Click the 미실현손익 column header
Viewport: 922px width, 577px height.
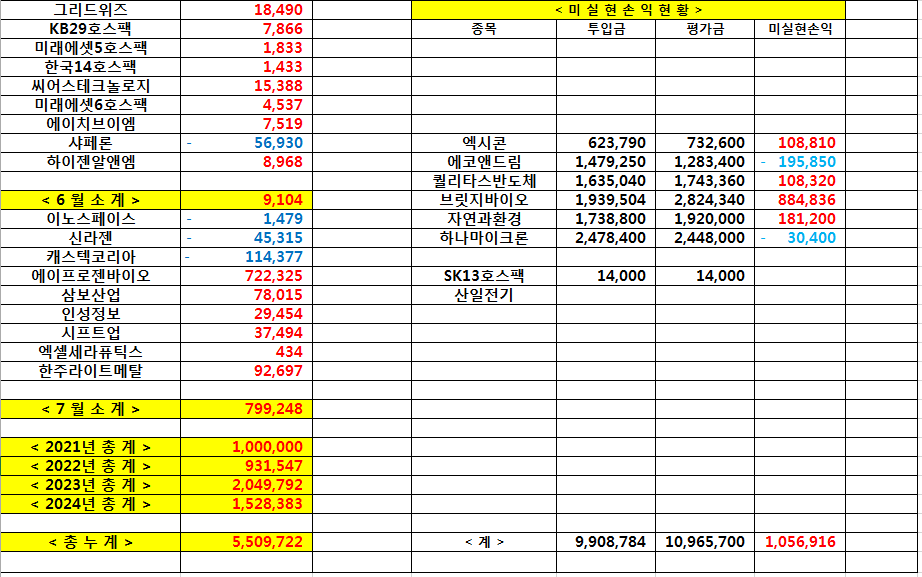pyautogui.click(x=799, y=28)
